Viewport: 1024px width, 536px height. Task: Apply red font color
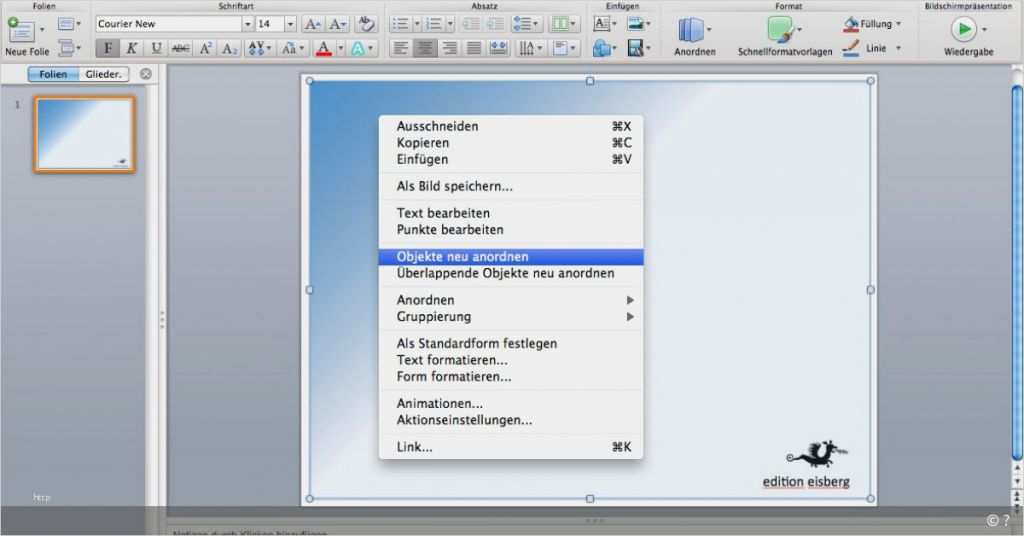point(324,48)
